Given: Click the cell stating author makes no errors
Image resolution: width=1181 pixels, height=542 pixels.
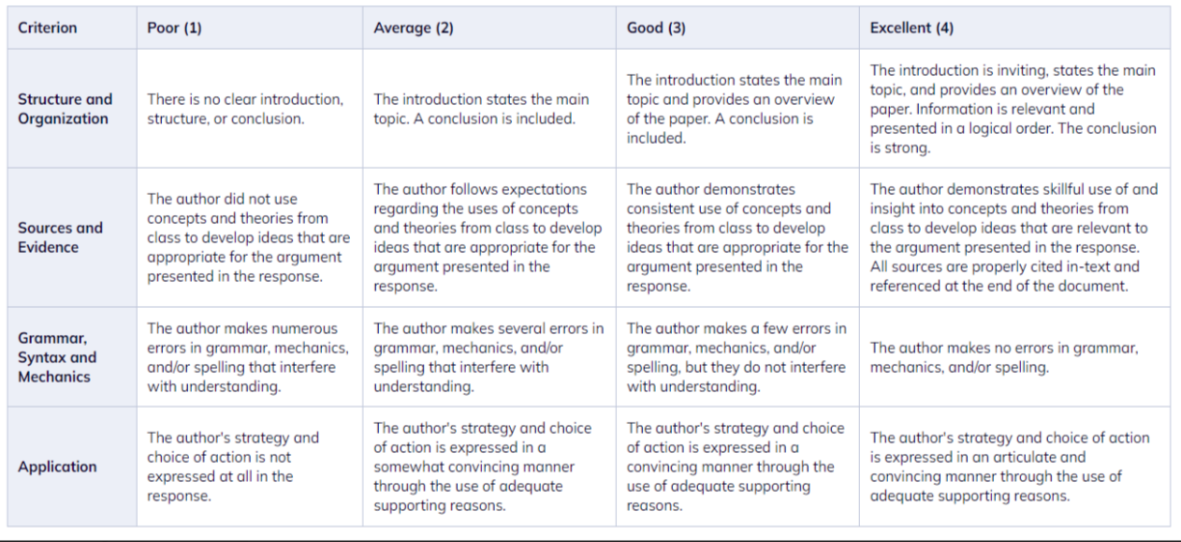Looking at the screenshot, I should click(1015, 357).
